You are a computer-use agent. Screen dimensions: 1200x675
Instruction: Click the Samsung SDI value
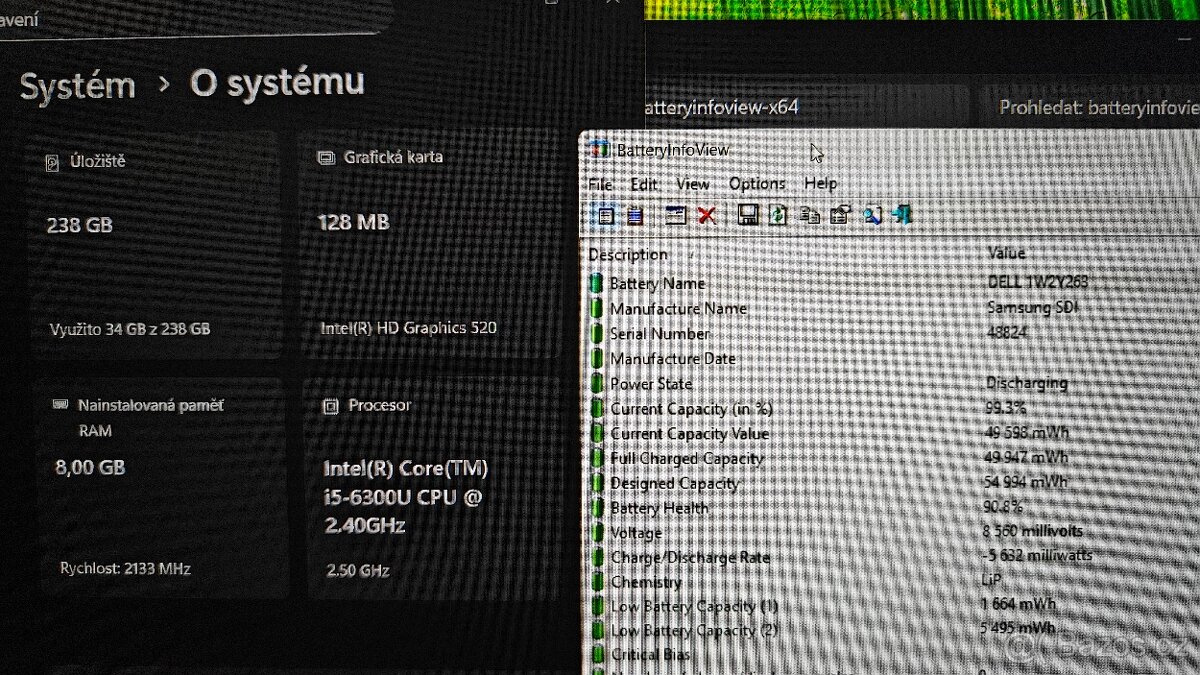tap(1033, 307)
